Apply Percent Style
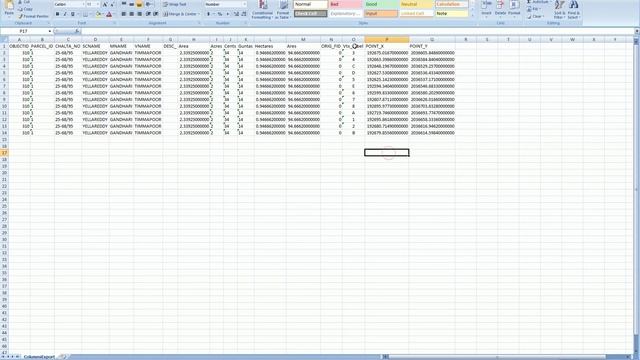The height and width of the screenshot is (360, 640). coord(220,14)
